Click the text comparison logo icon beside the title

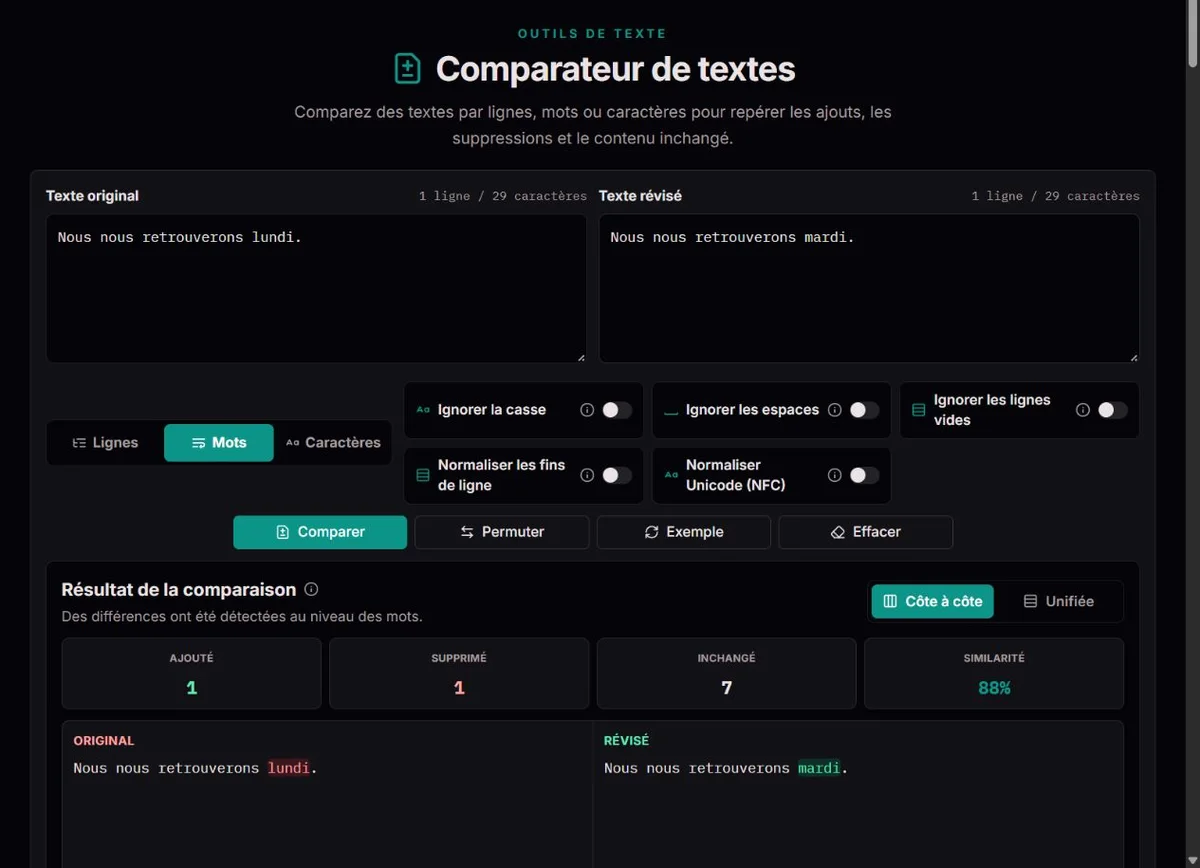(x=407, y=69)
